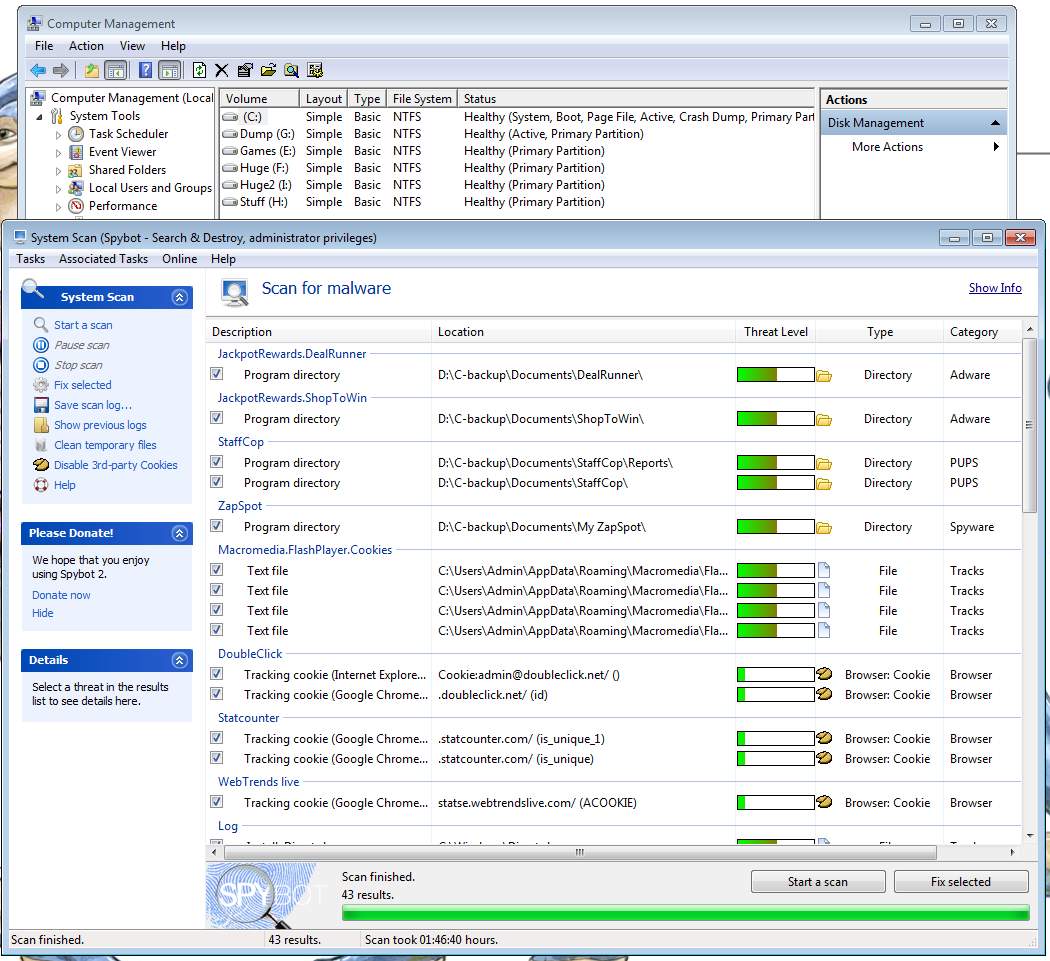The image size is (1050, 961).
Task: Expand the Task Scheduler tree node
Action: [58, 135]
